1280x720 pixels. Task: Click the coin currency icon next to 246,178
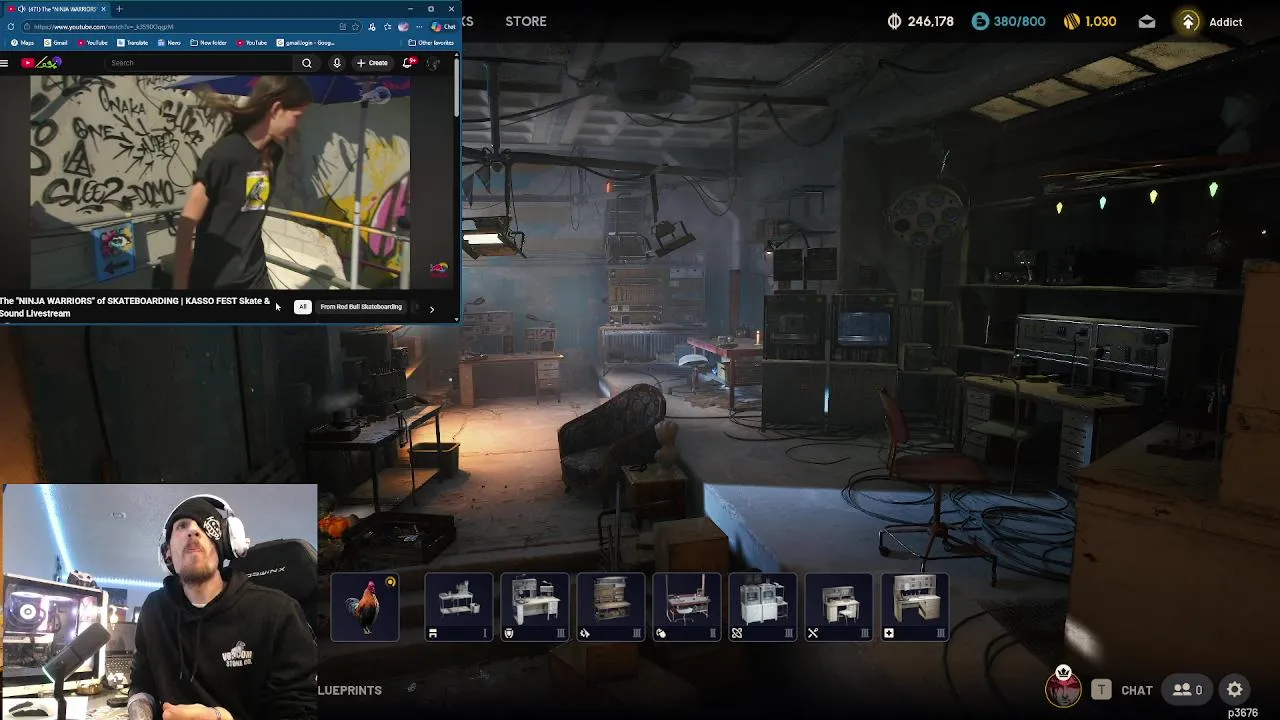pyautogui.click(x=894, y=22)
